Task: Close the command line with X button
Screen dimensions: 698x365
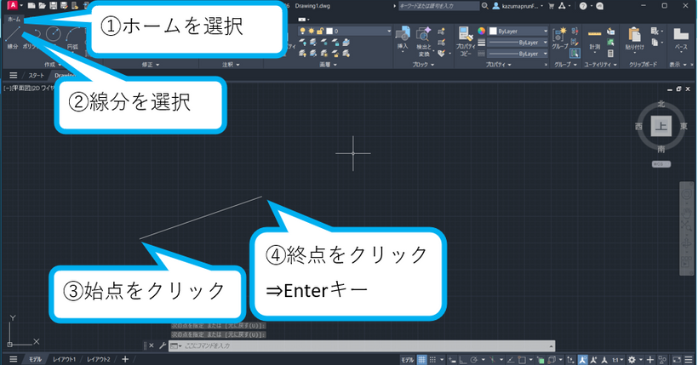Action: [x=151, y=345]
